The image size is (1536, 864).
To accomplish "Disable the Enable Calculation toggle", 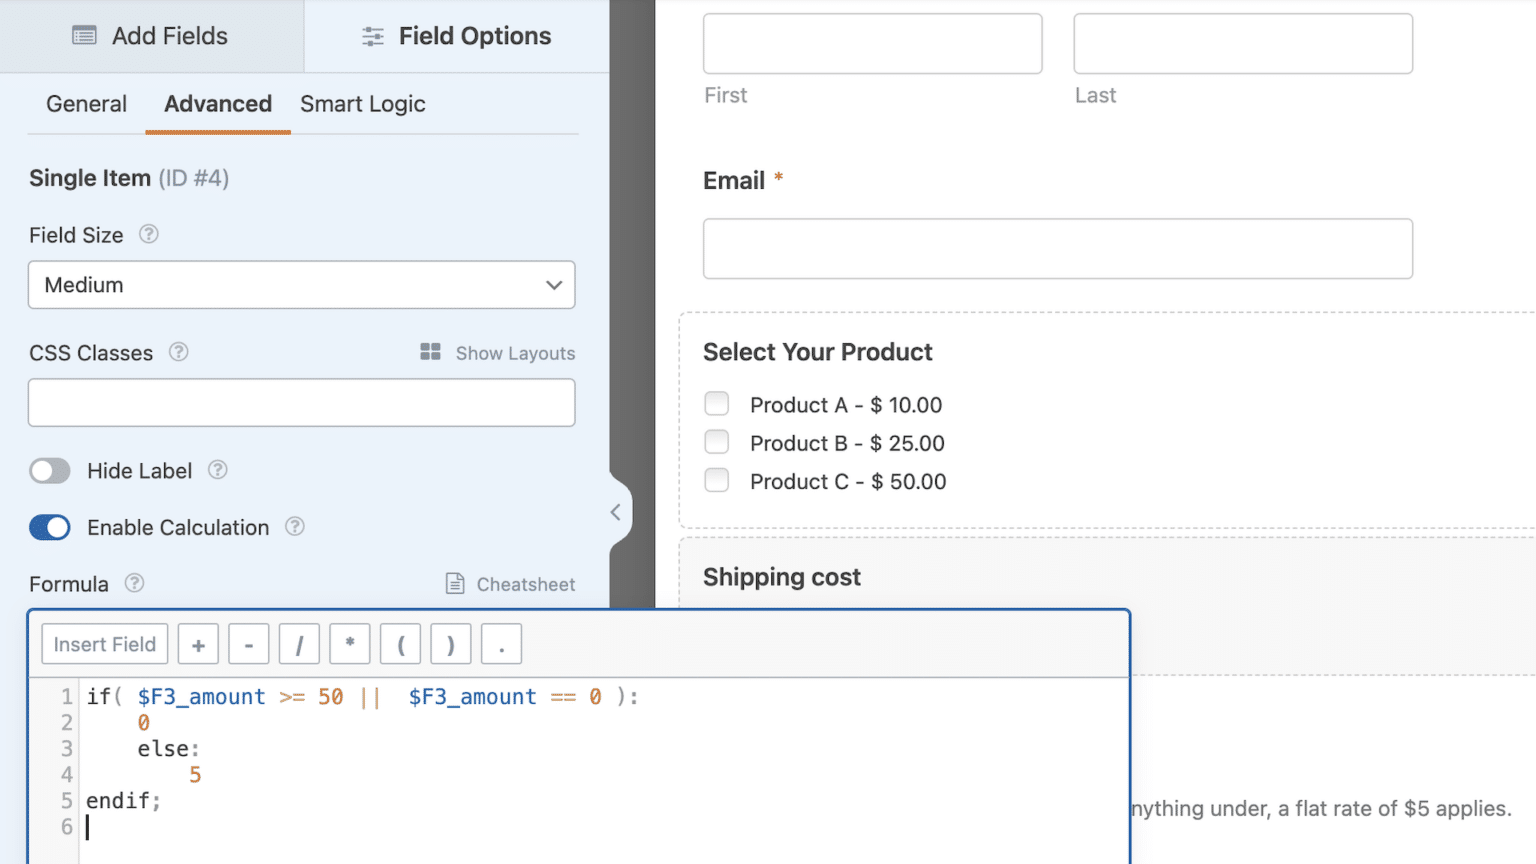I will coord(49,527).
